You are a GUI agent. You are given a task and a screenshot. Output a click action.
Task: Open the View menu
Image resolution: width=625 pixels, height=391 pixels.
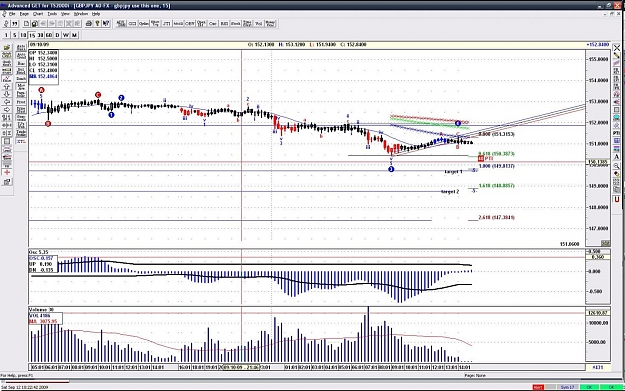pos(65,14)
